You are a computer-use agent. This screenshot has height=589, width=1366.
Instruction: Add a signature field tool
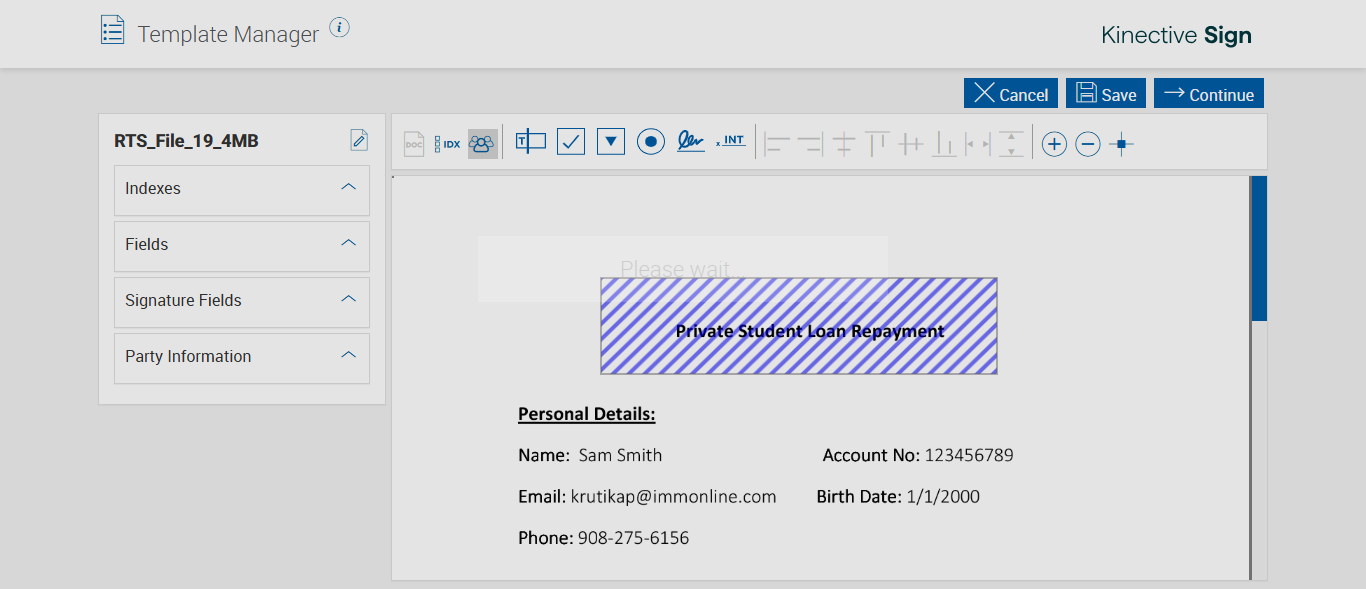click(690, 141)
